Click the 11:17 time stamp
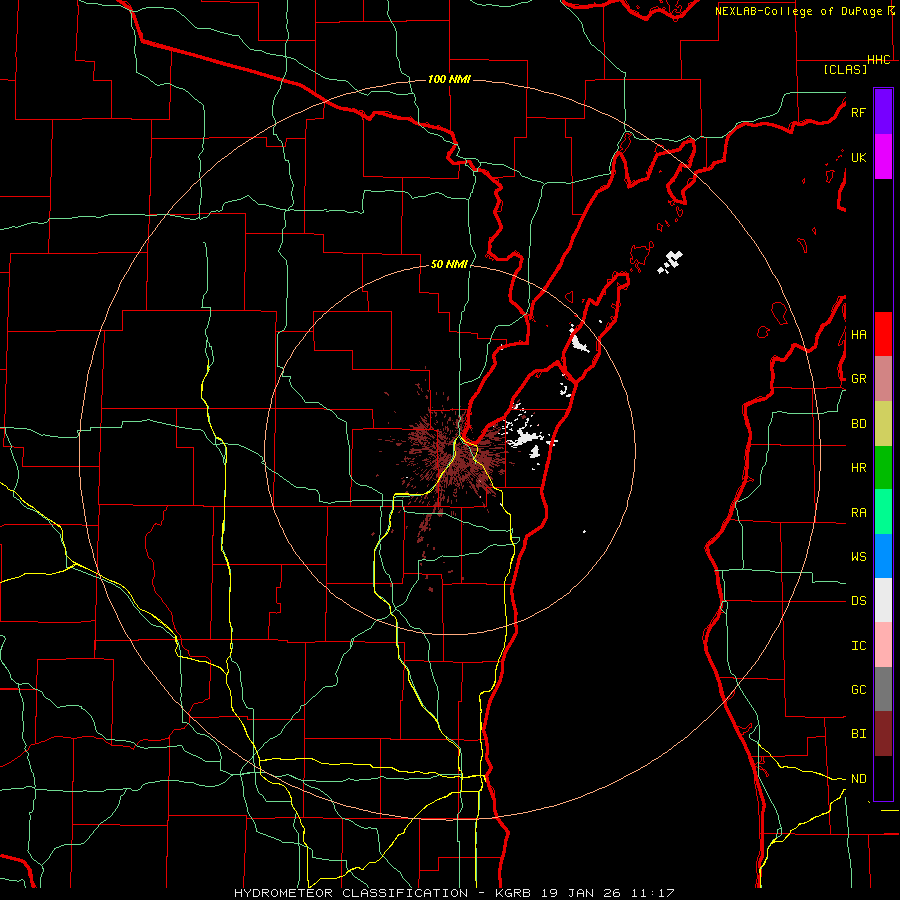900x900 pixels. point(653,893)
